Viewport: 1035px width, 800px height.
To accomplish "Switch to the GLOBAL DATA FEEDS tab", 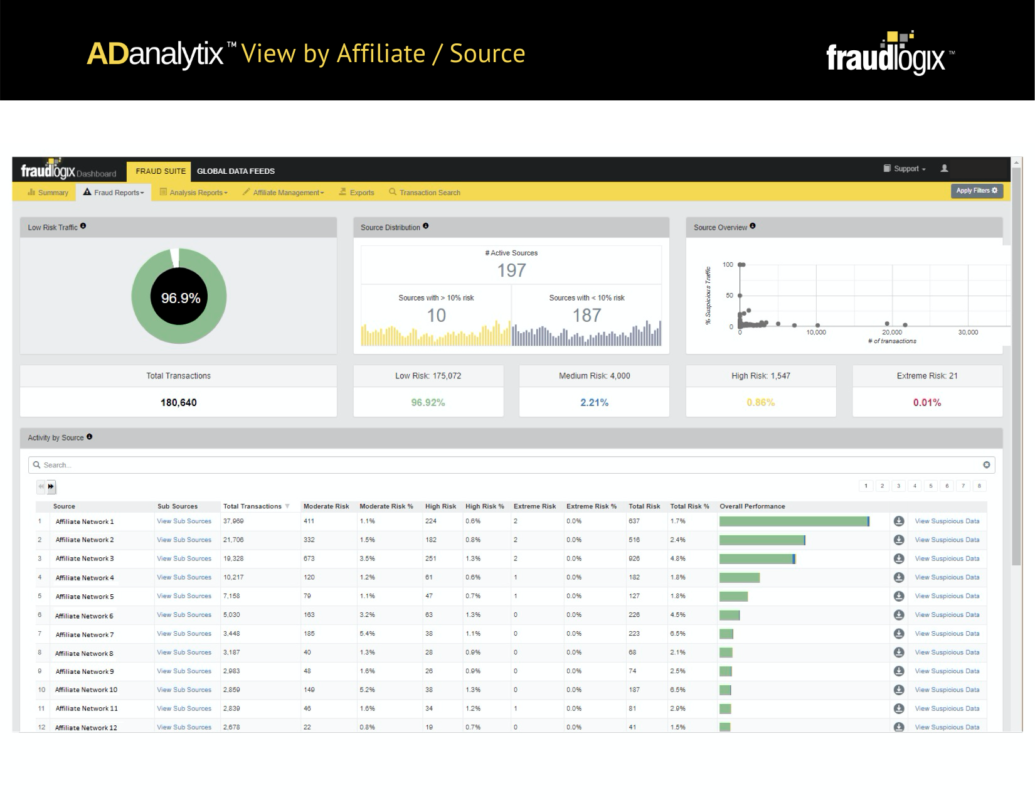I will tap(236, 171).
